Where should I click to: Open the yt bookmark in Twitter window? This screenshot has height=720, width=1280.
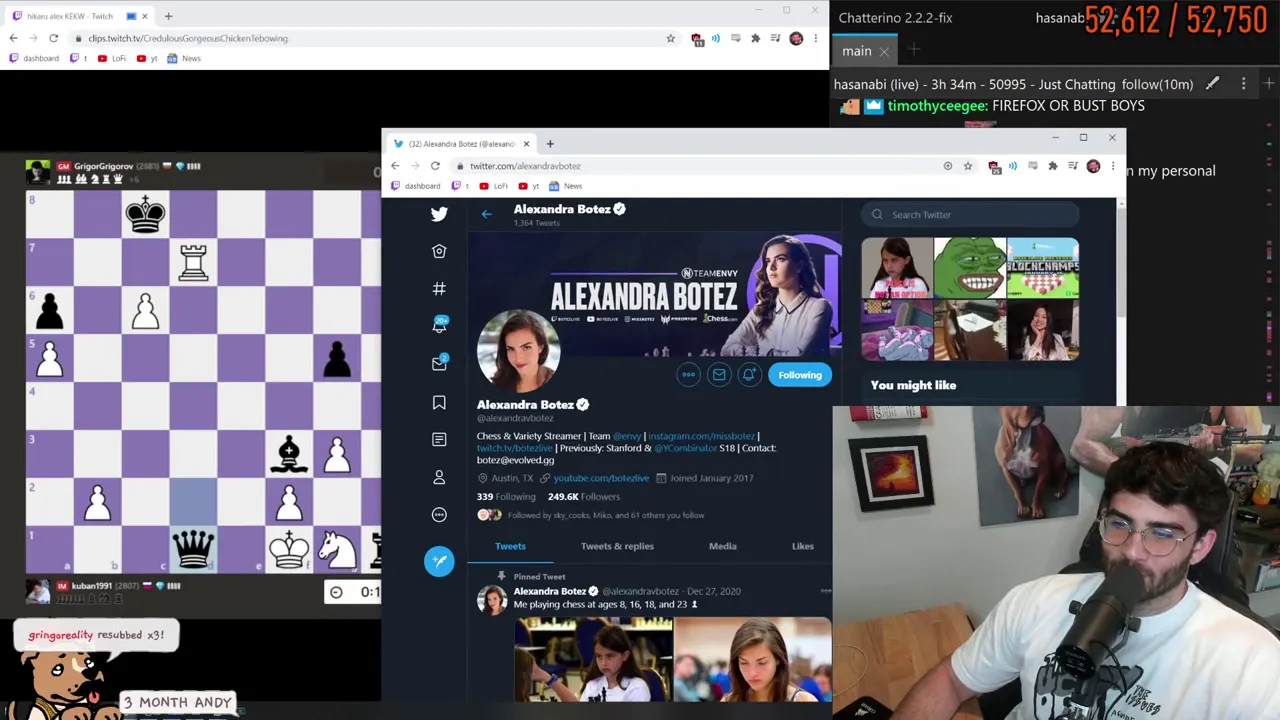529,186
